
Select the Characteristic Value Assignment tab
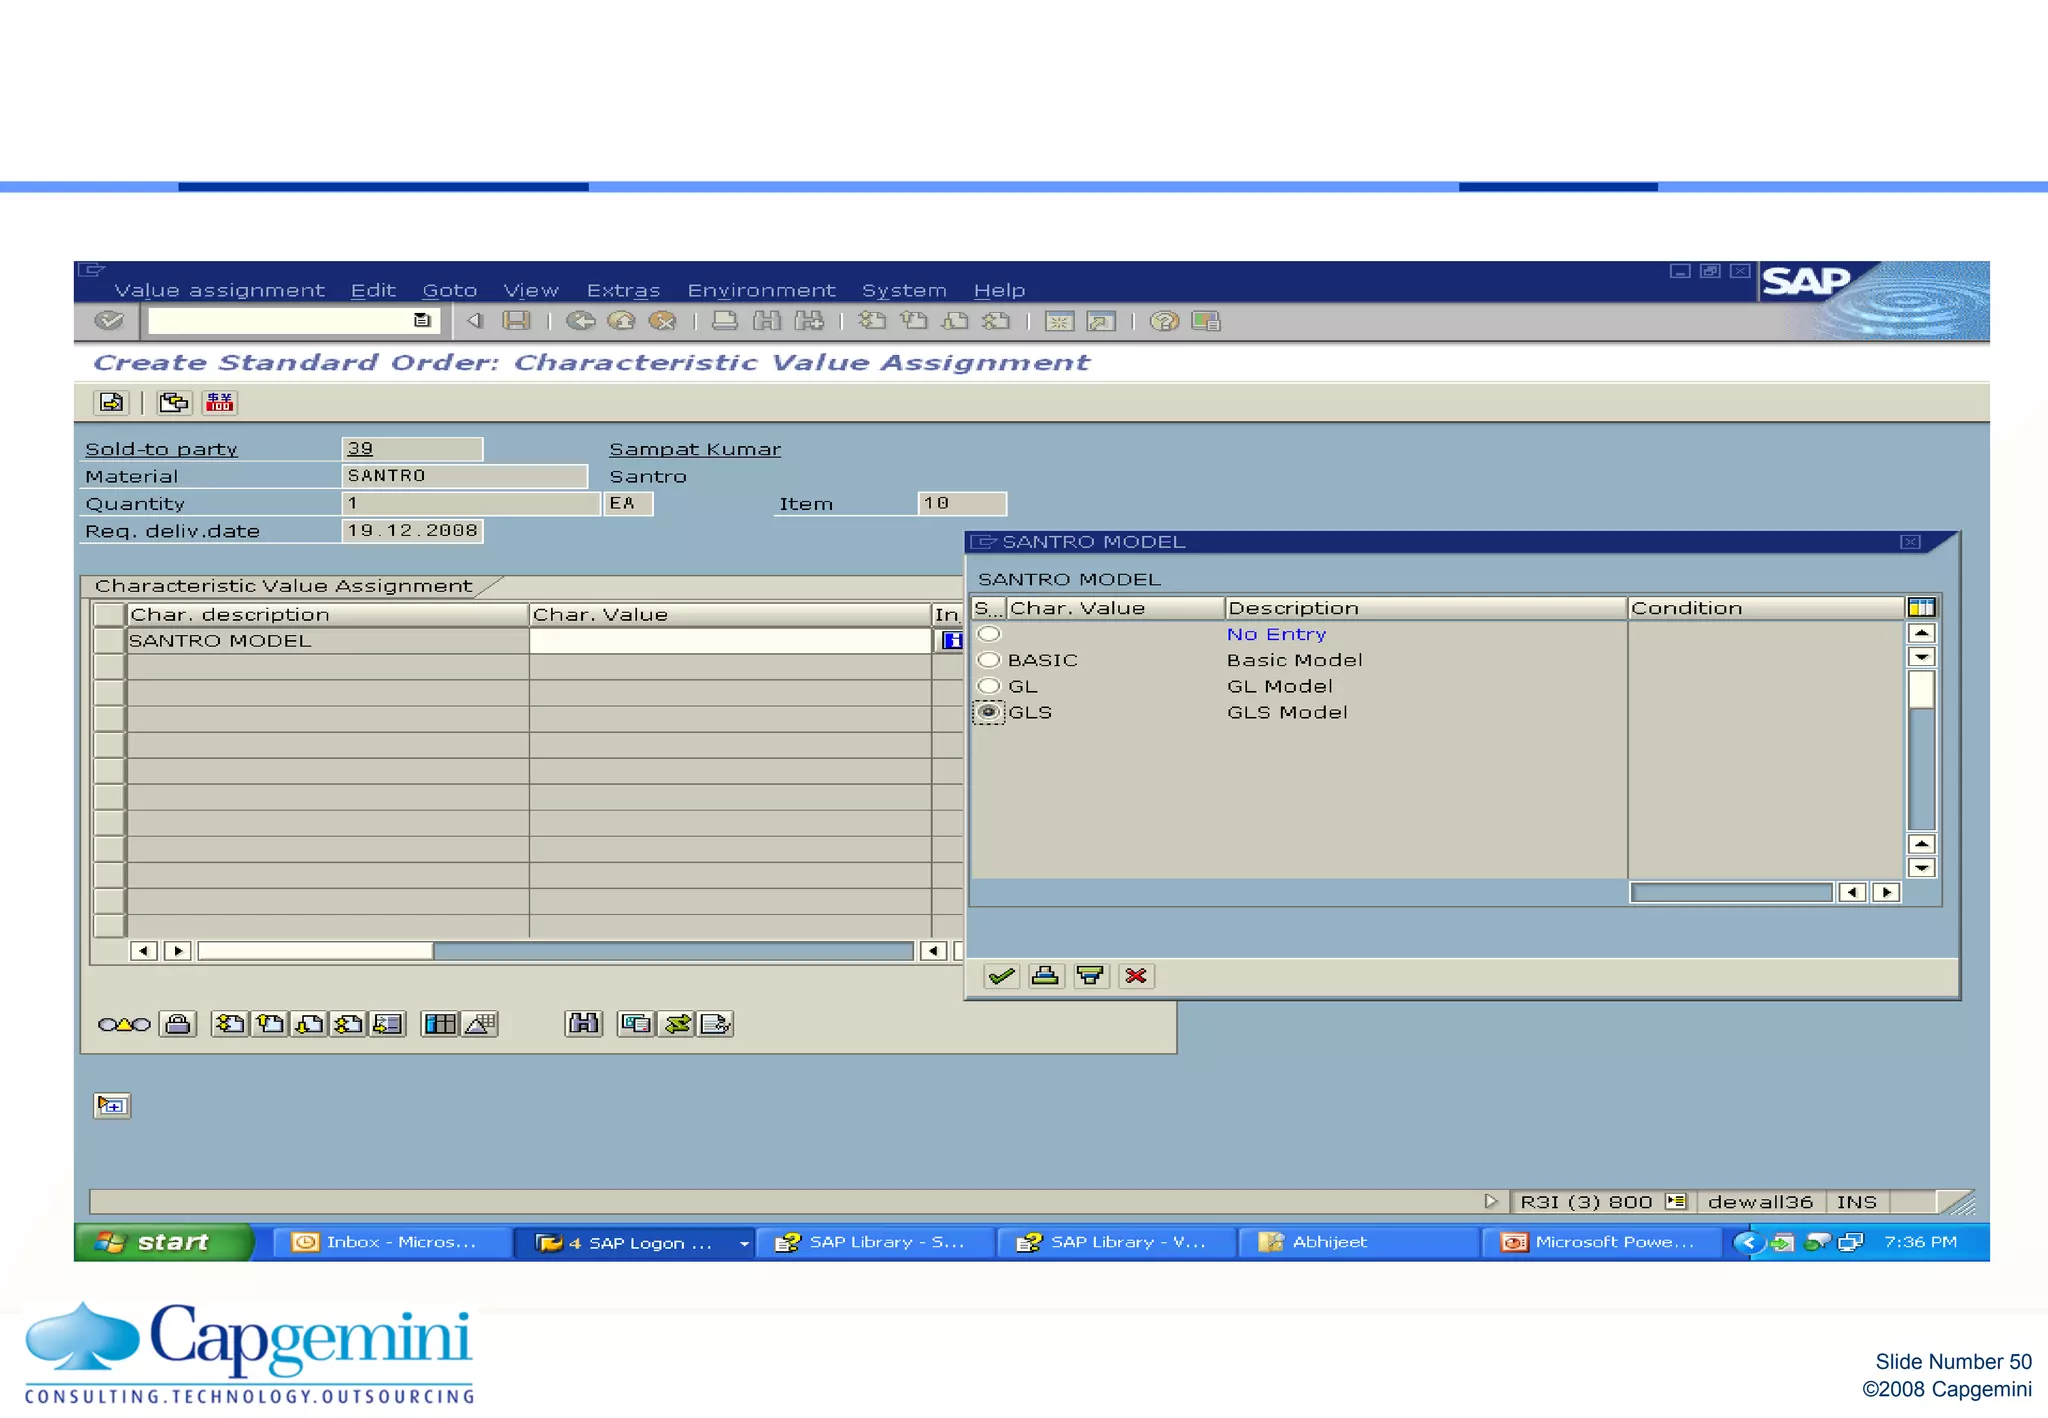click(285, 586)
